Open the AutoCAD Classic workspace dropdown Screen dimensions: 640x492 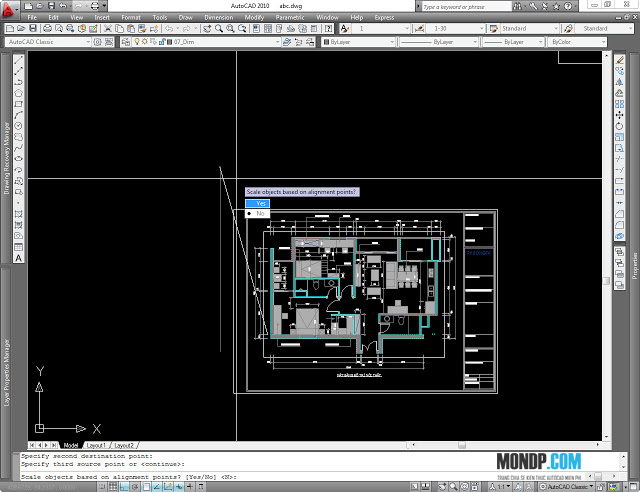coord(48,42)
